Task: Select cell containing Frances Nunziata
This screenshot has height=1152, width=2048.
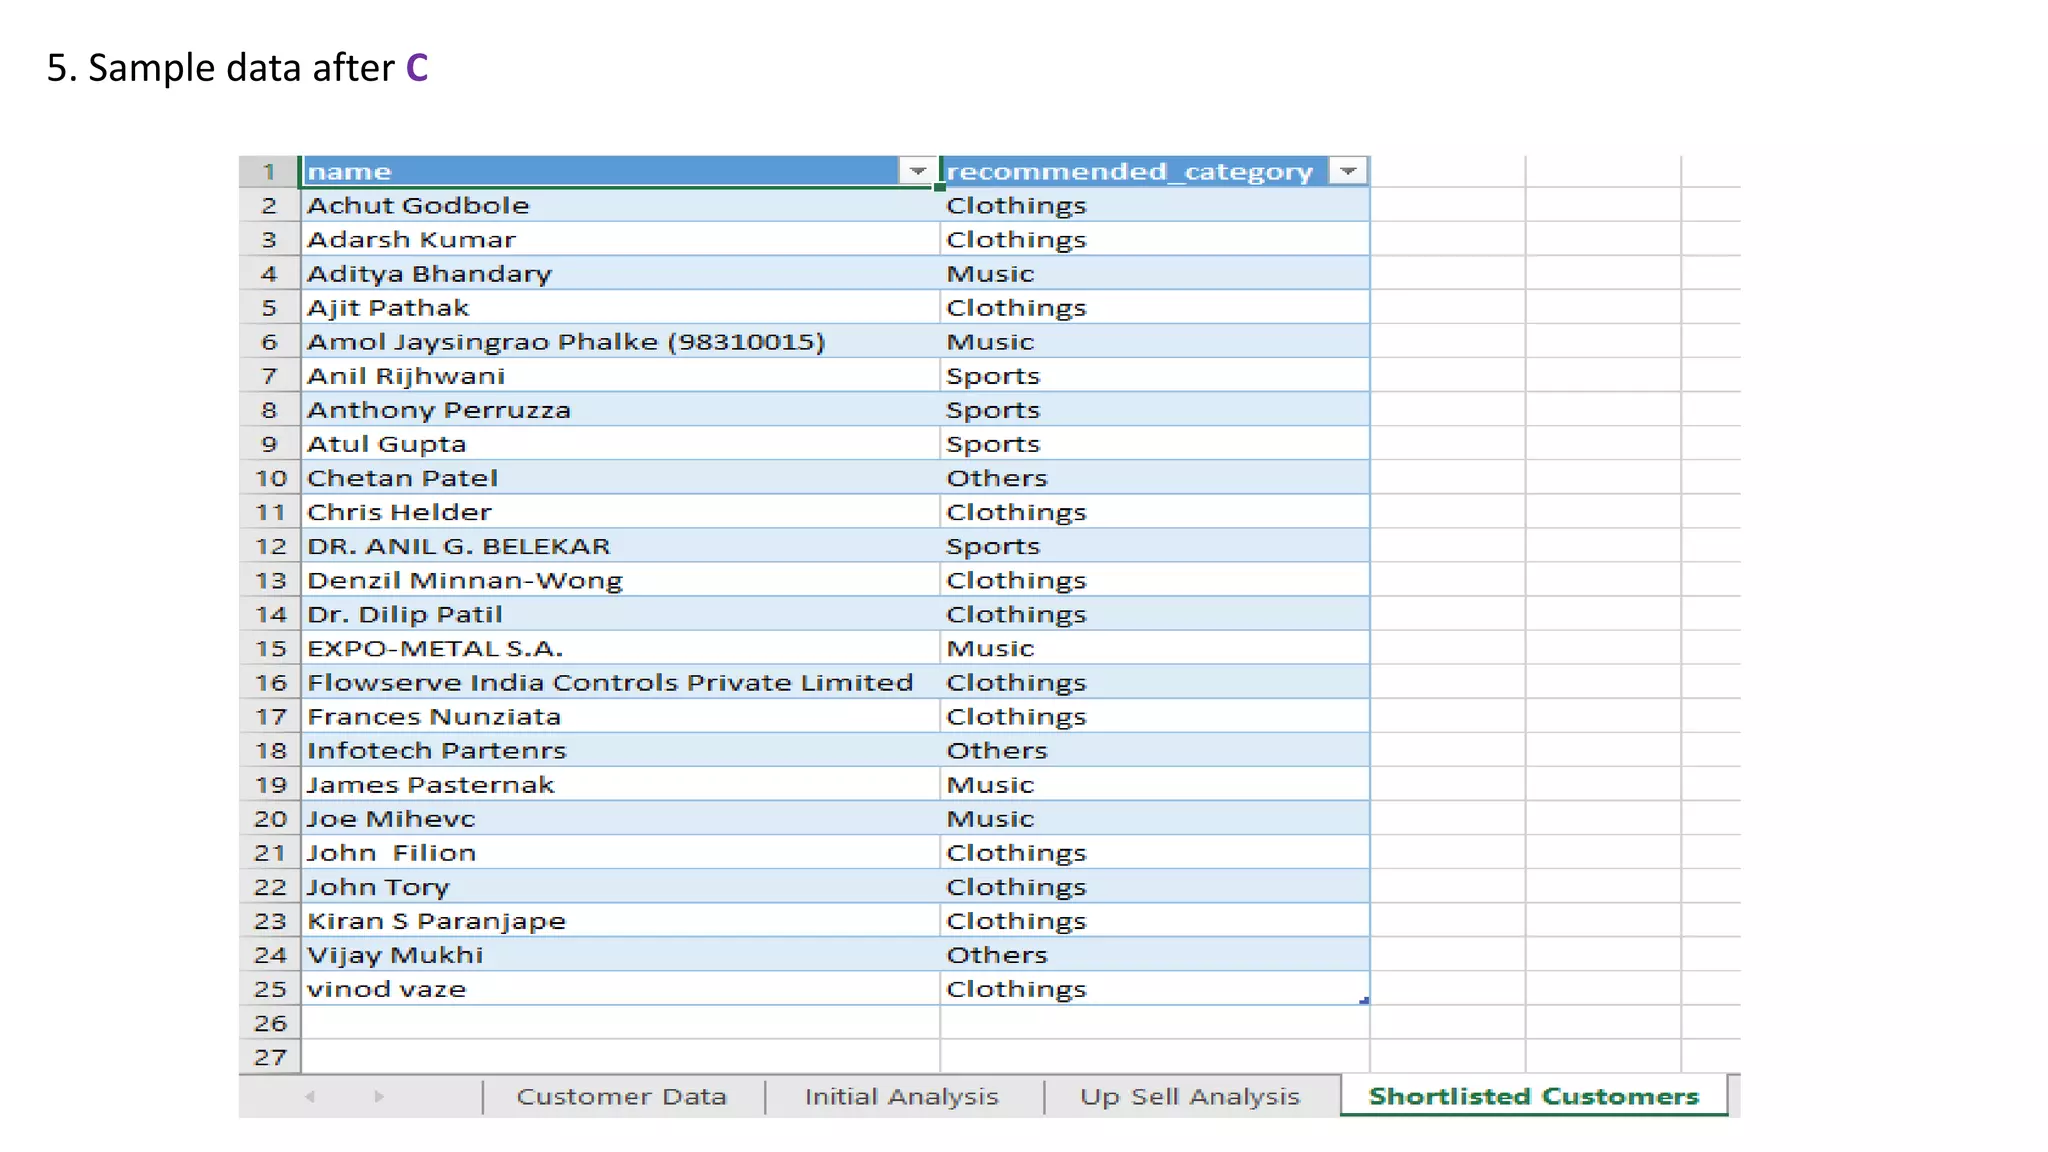Action: click(x=620, y=716)
